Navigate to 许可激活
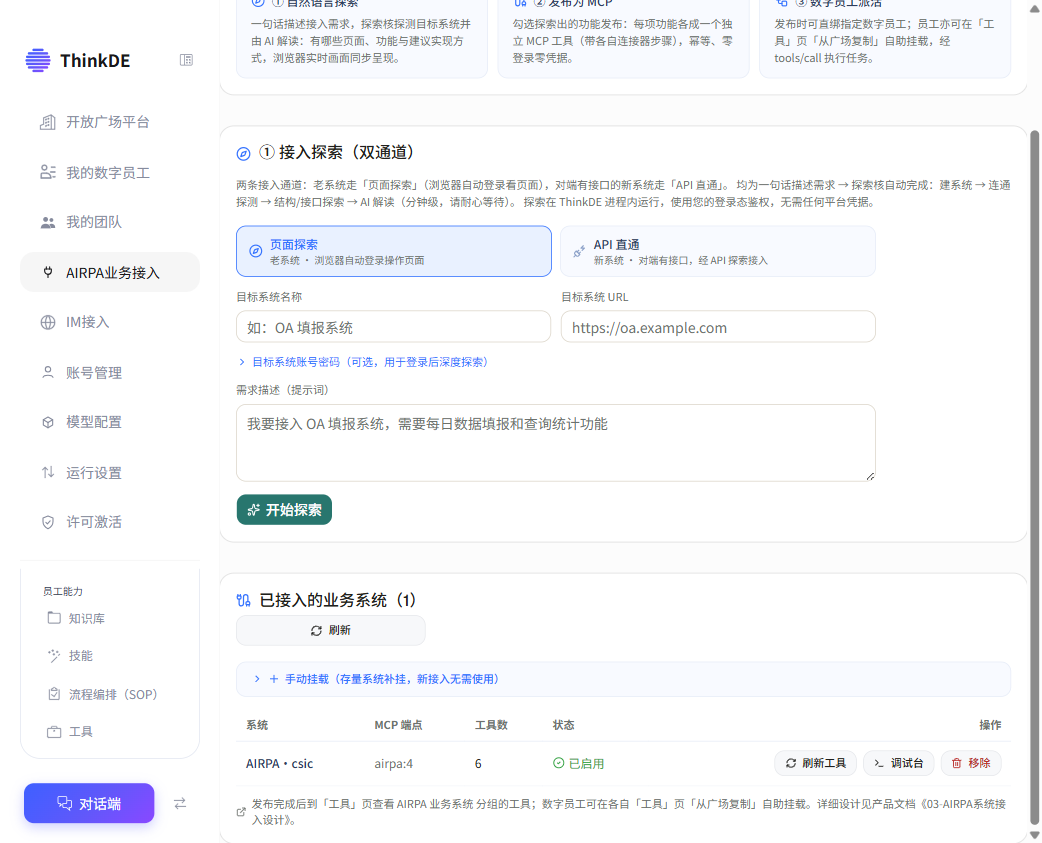Image resolution: width=1042 pixels, height=843 pixels. tap(110, 522)
